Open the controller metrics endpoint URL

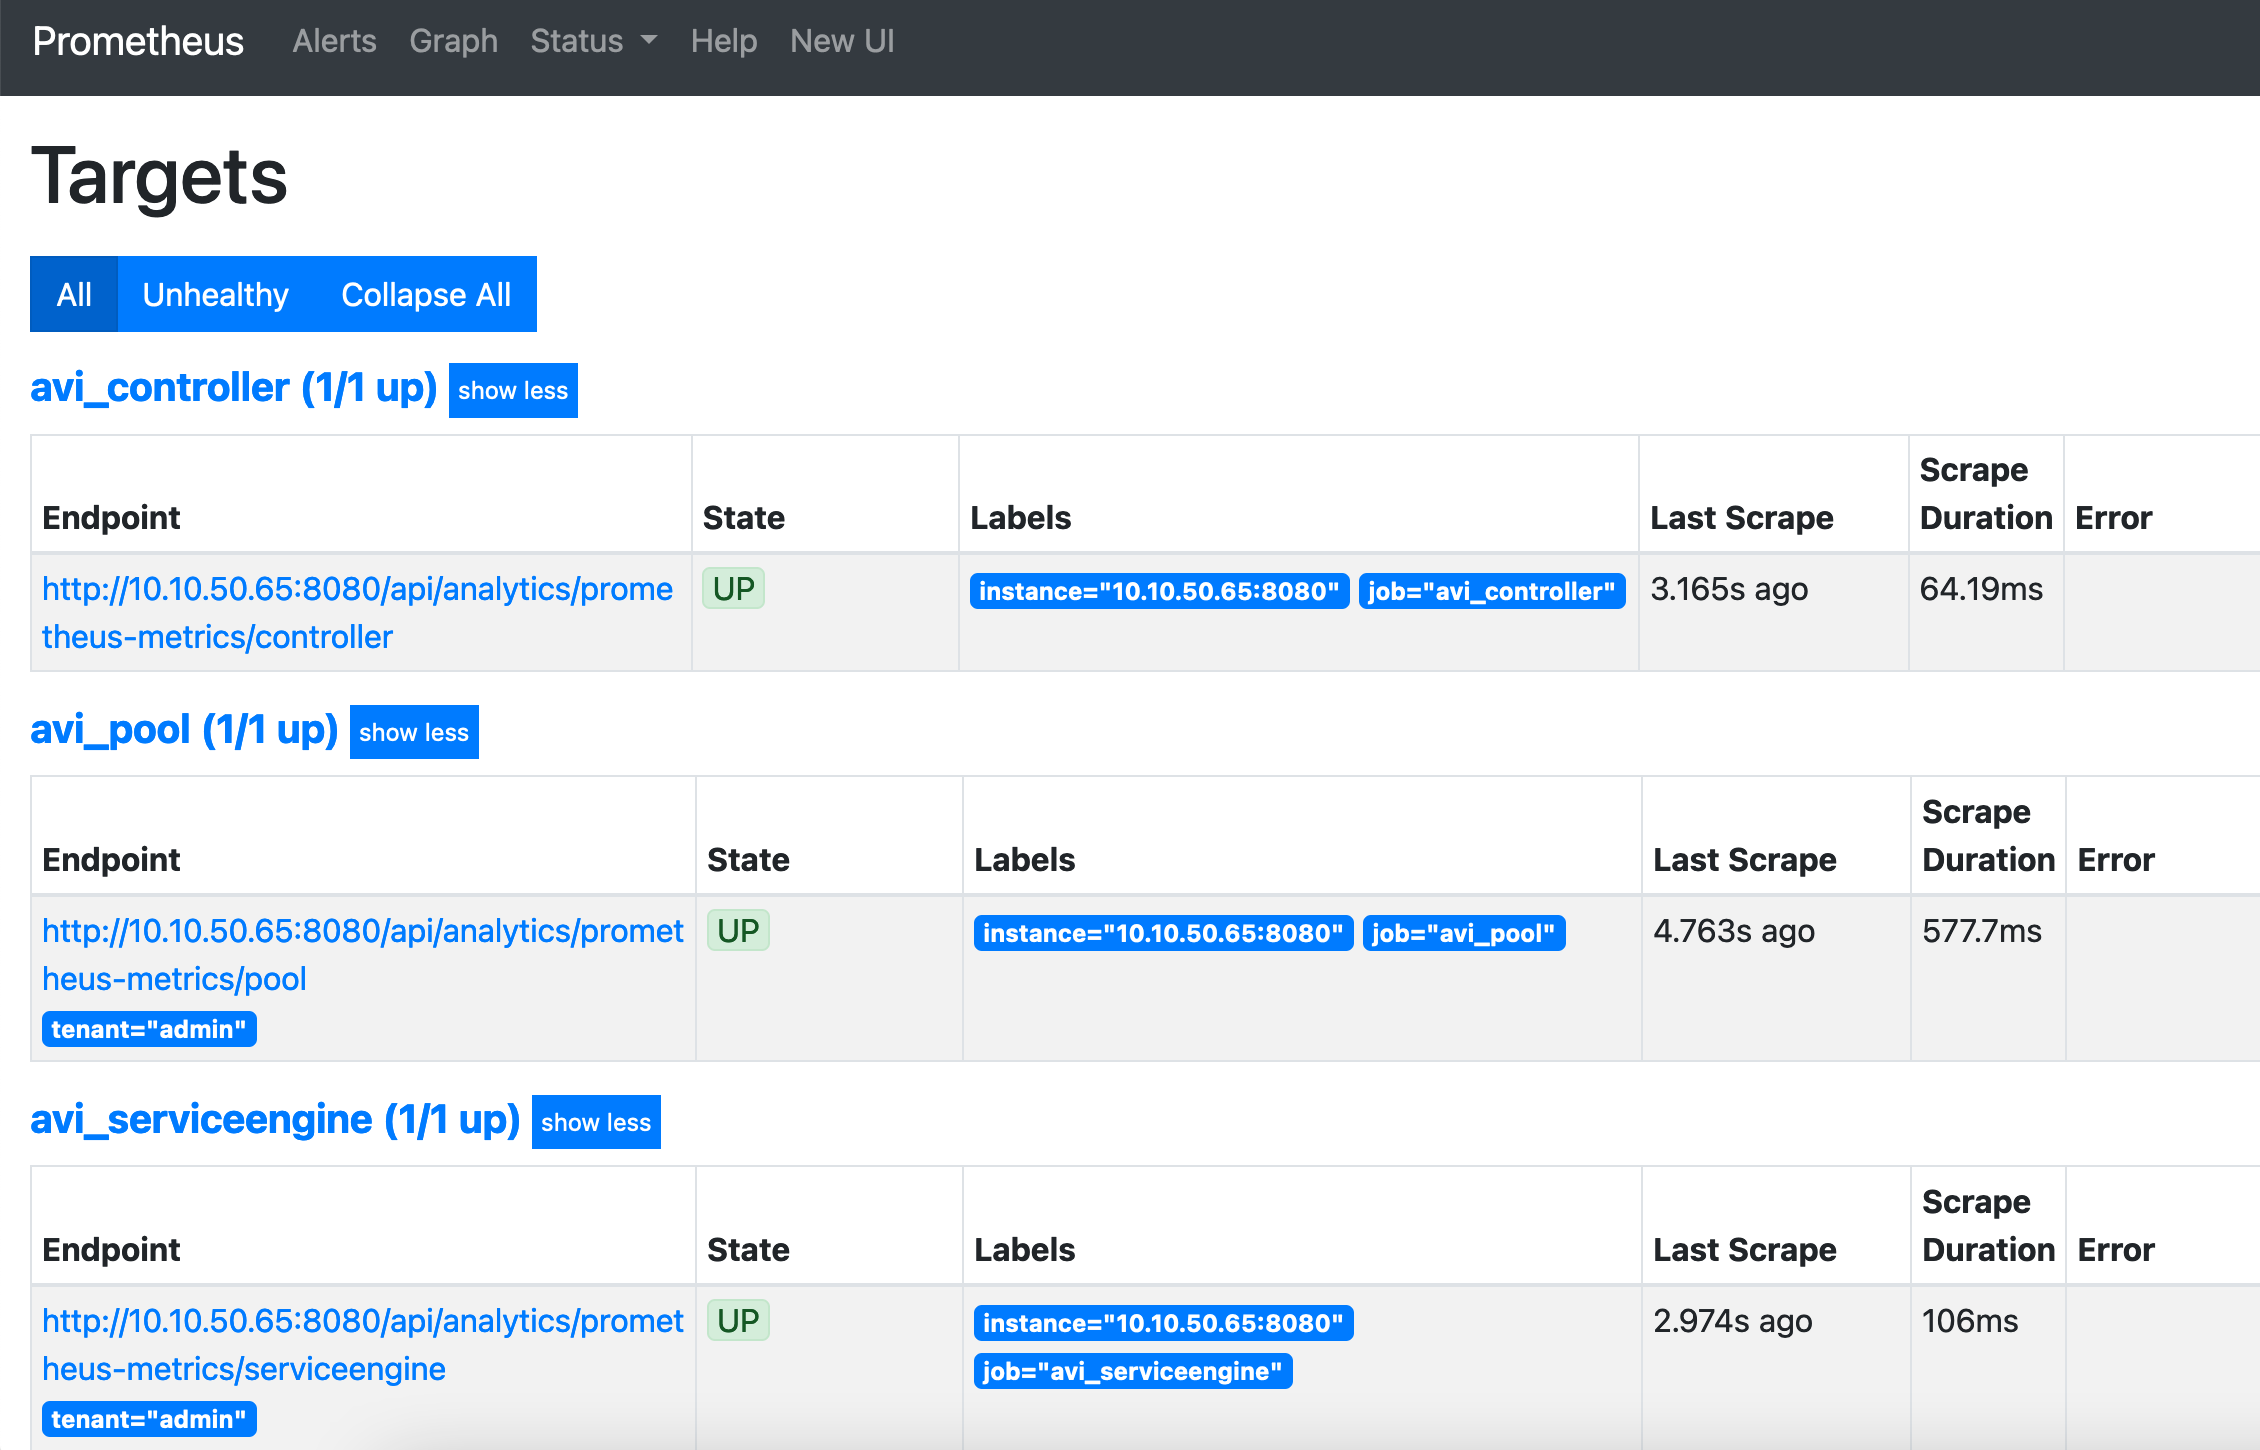(x=357, y=612)
